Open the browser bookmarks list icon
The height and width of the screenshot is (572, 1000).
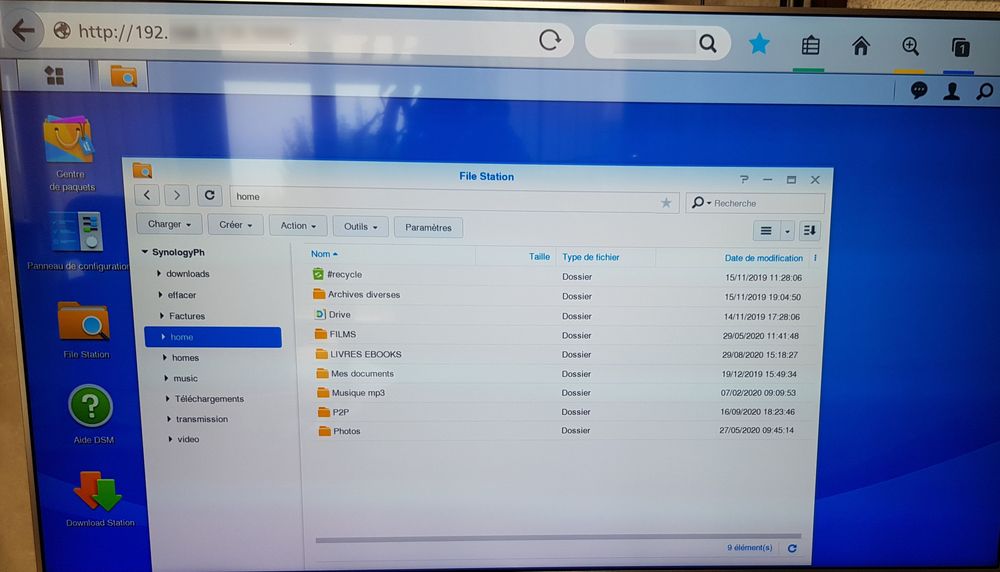click(x=810, y=45)
